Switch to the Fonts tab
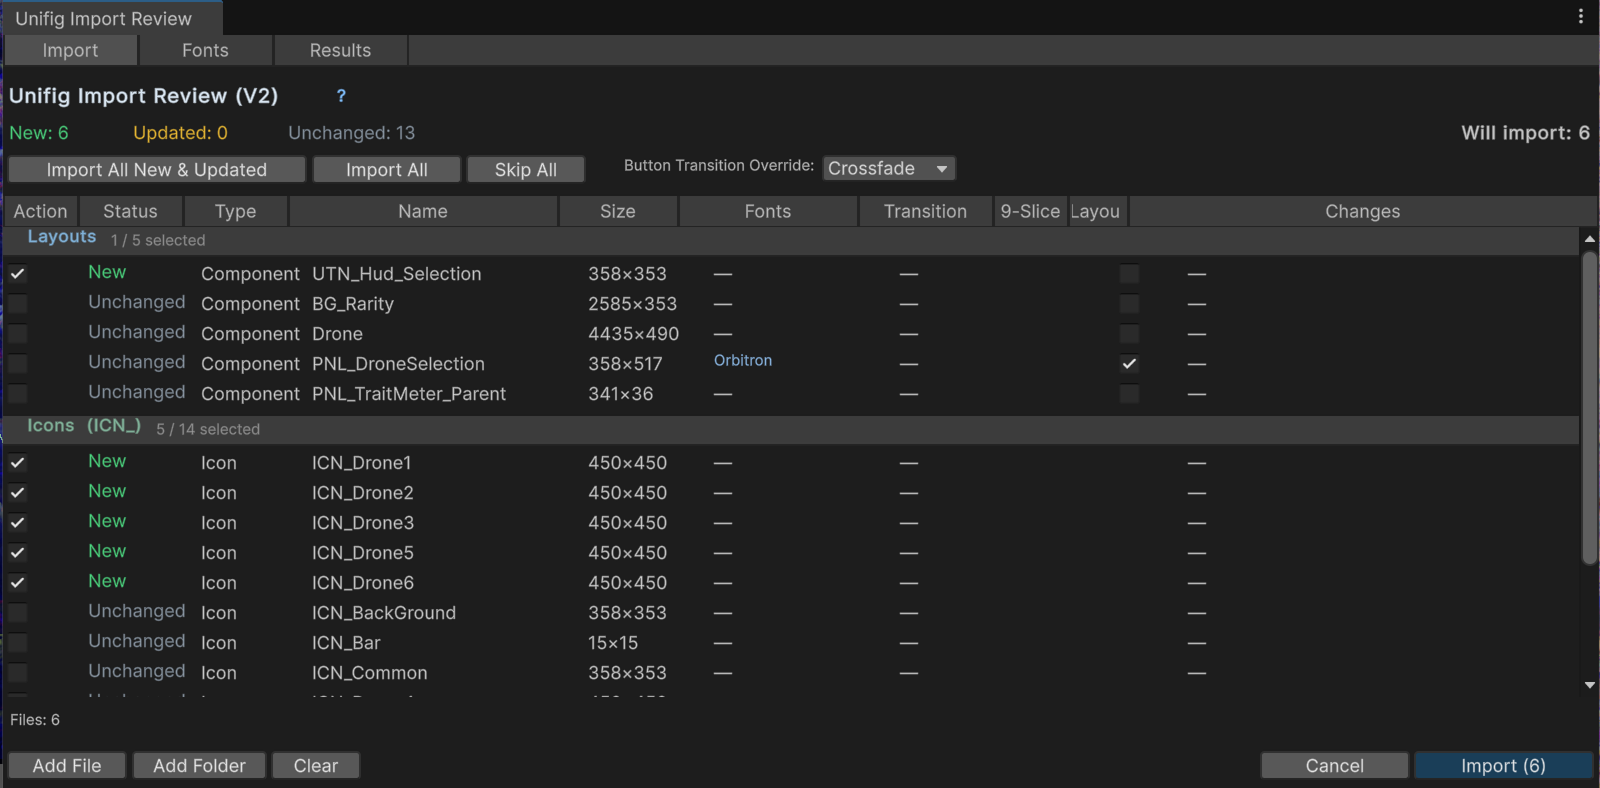Viewport: 1600px width, 788px height. pyautogui.click(x=205, y=50)
